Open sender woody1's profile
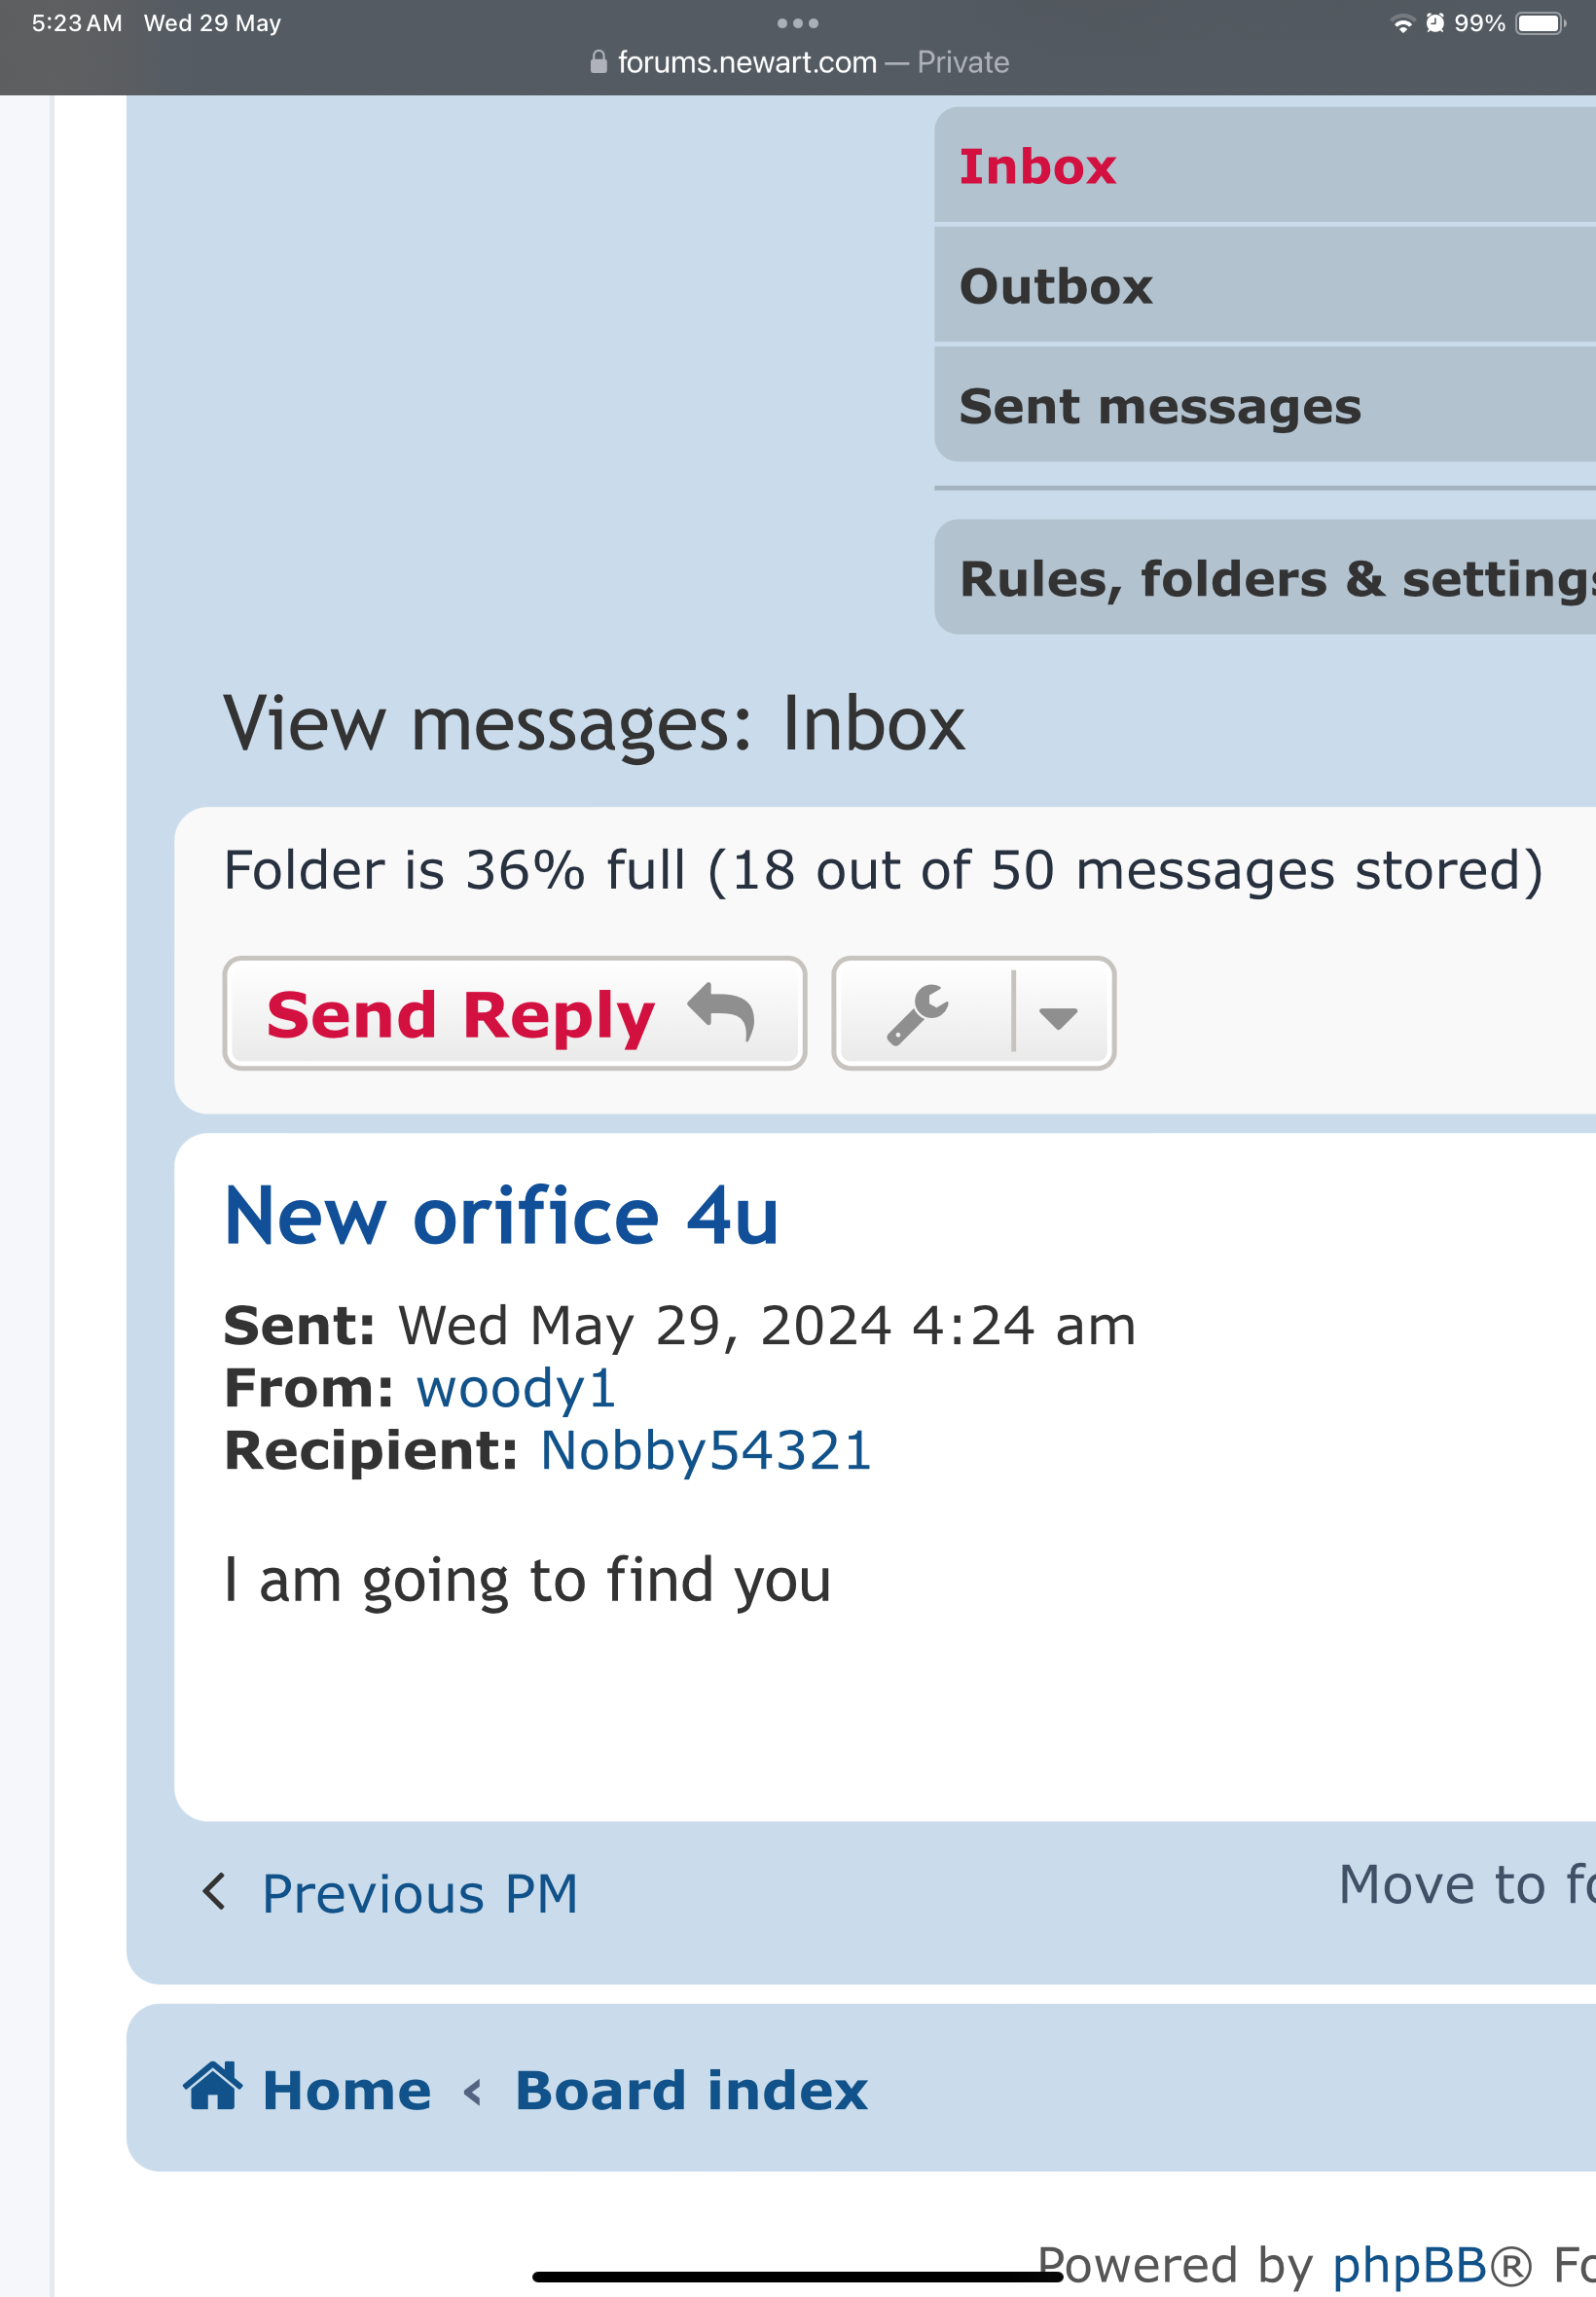This screenshot has height=2297, width=1596. 516,1388
